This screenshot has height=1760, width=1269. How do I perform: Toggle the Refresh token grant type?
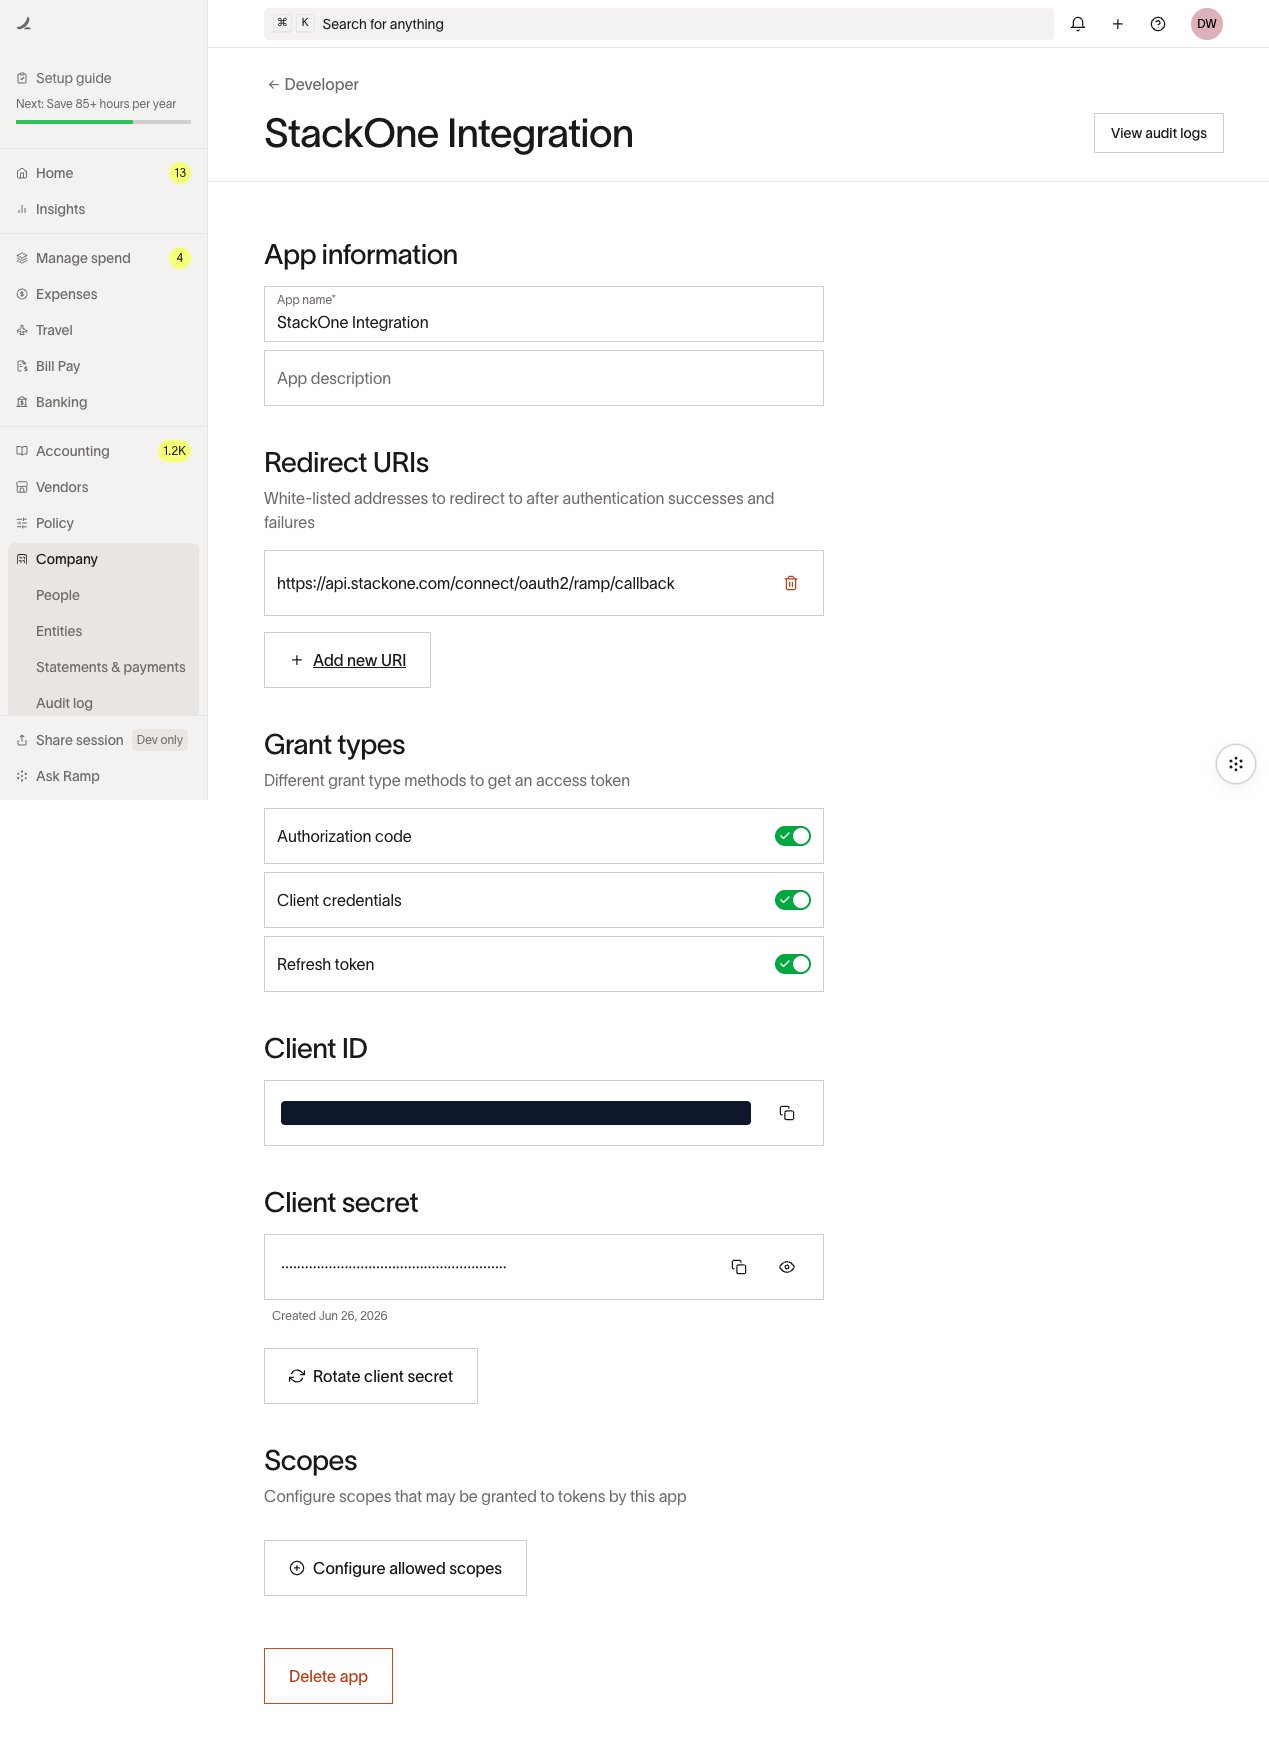tap(793, 964)
